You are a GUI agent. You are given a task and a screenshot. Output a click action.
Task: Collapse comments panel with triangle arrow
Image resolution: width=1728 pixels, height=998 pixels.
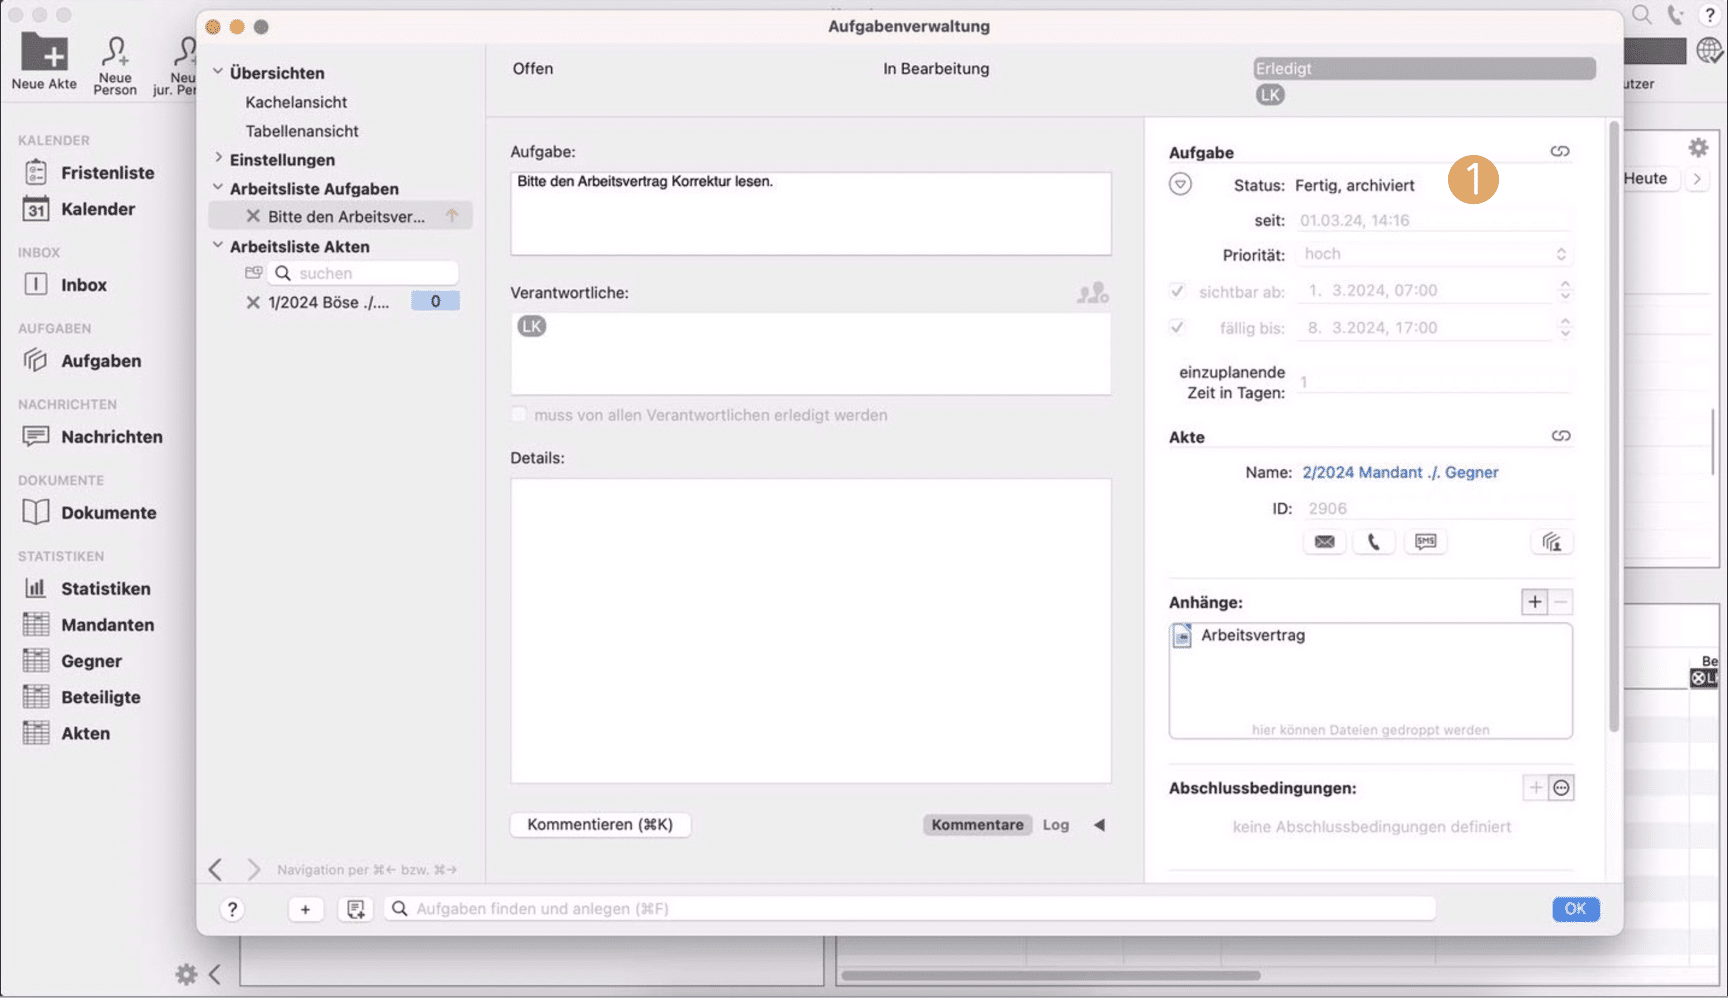[1099, 824]
